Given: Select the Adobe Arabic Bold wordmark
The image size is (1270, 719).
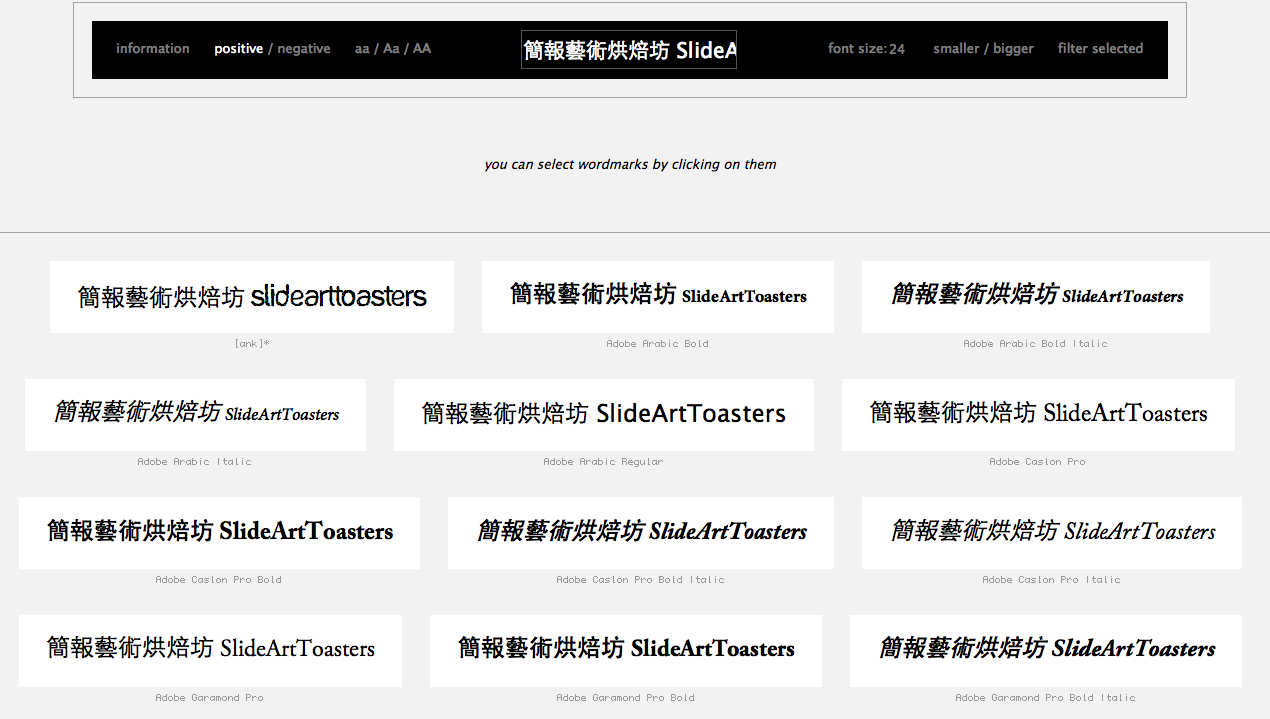Looking at the screenshot, I should tap(658, 297).
